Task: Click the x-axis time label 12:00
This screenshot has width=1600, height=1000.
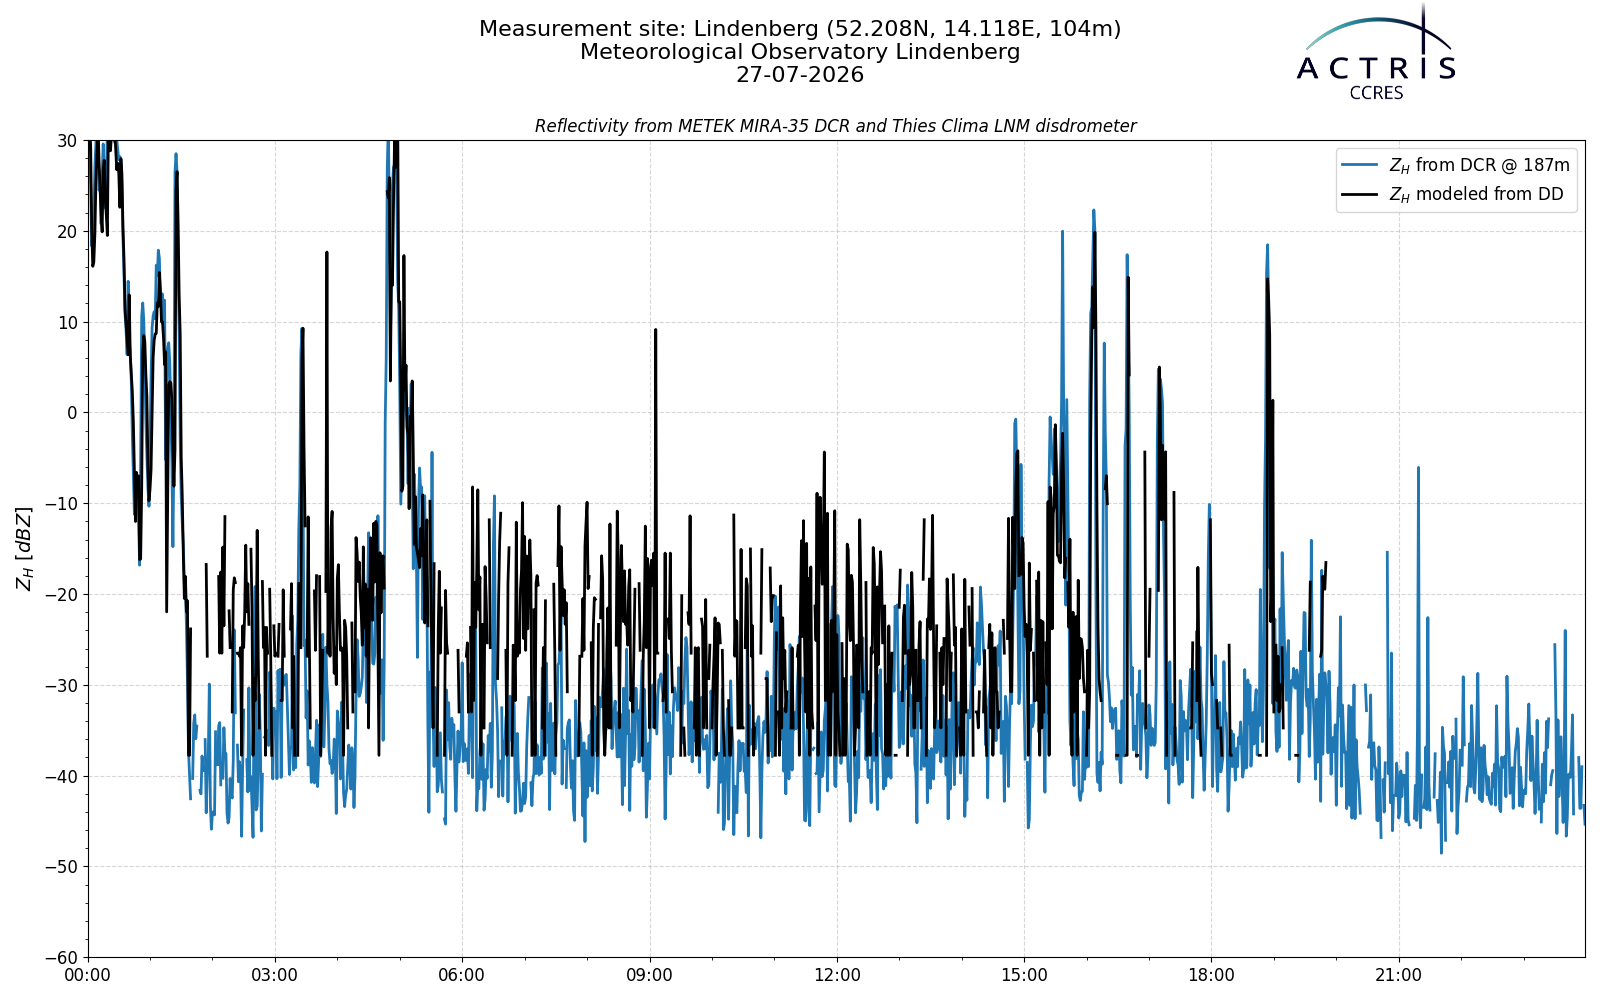Action: point(837,976)
